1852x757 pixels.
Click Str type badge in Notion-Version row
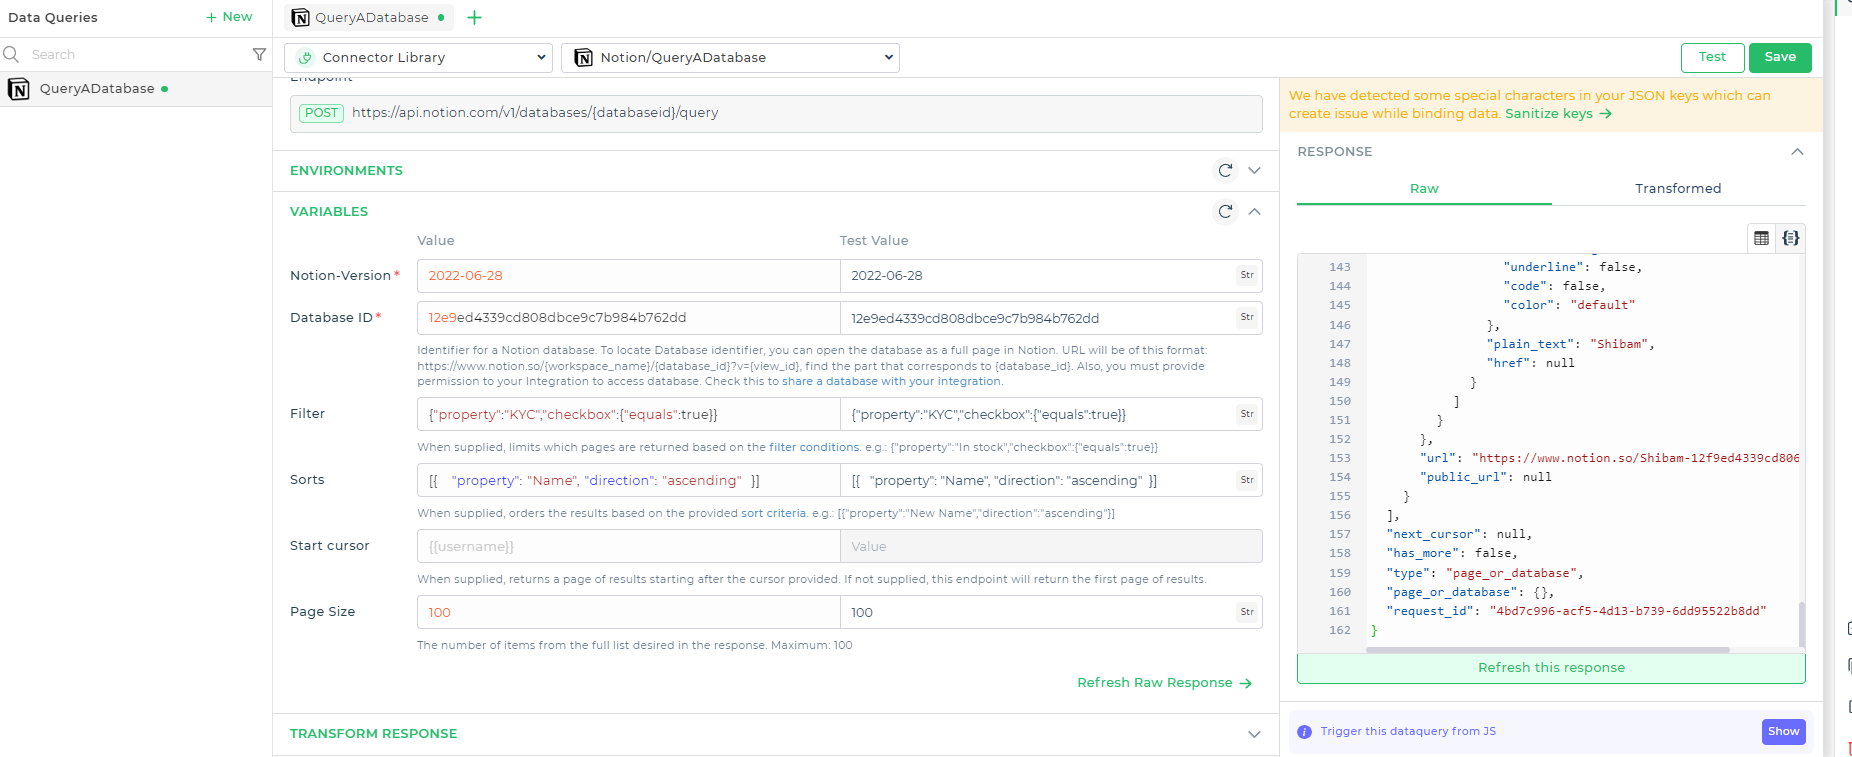coord(1247,275)
